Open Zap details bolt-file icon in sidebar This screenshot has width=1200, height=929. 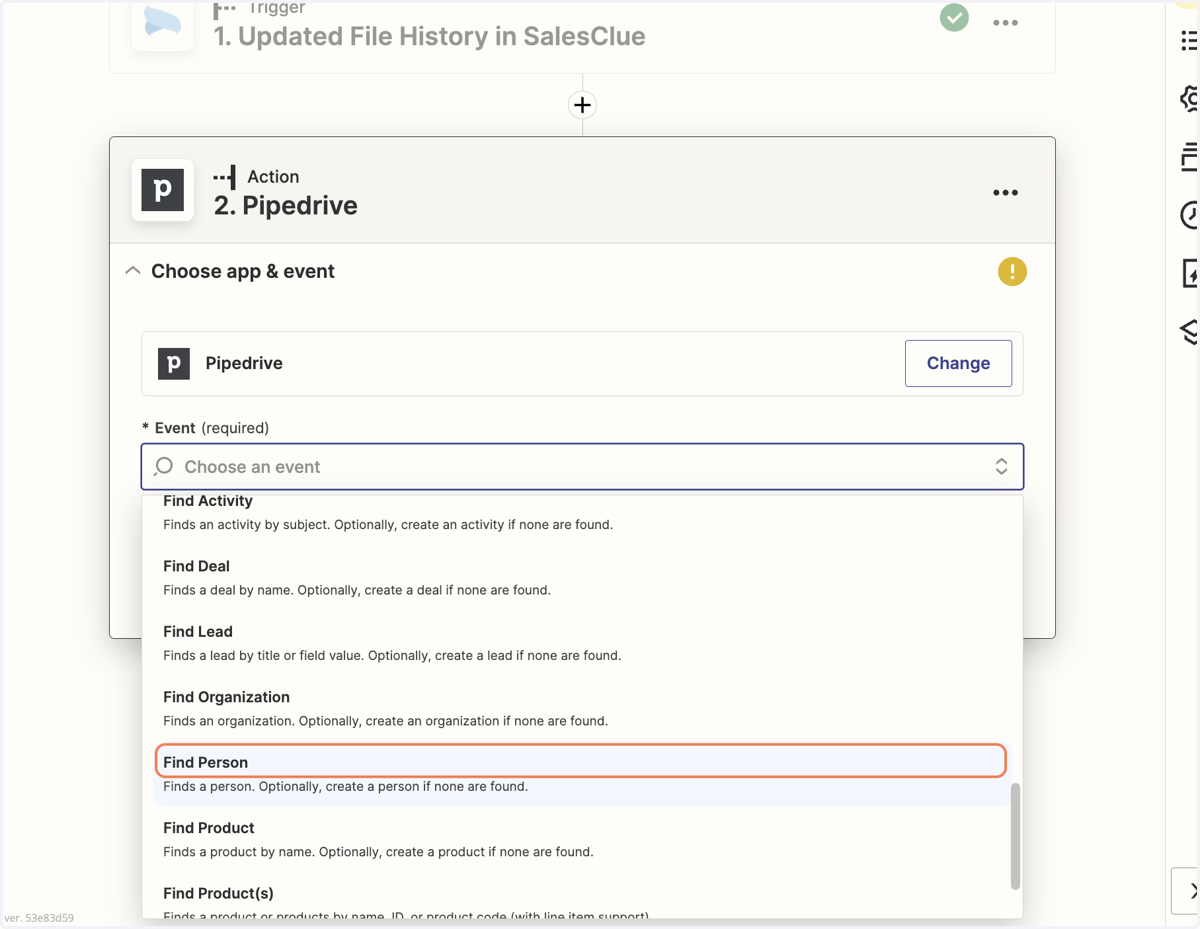click(x=1189, y=272)
